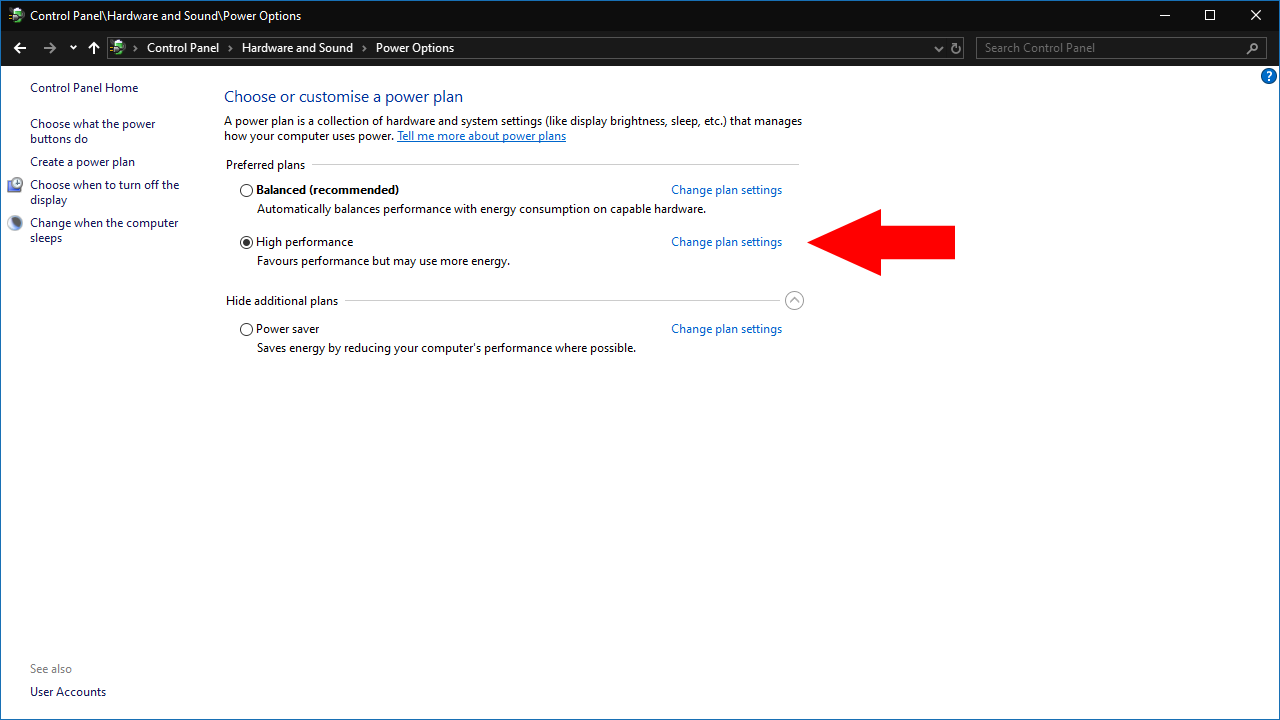Image resolution: width=1280 pixels, height=720 pixels.
Task: Open User Accounts under See also
Action: tap(68, 692)
